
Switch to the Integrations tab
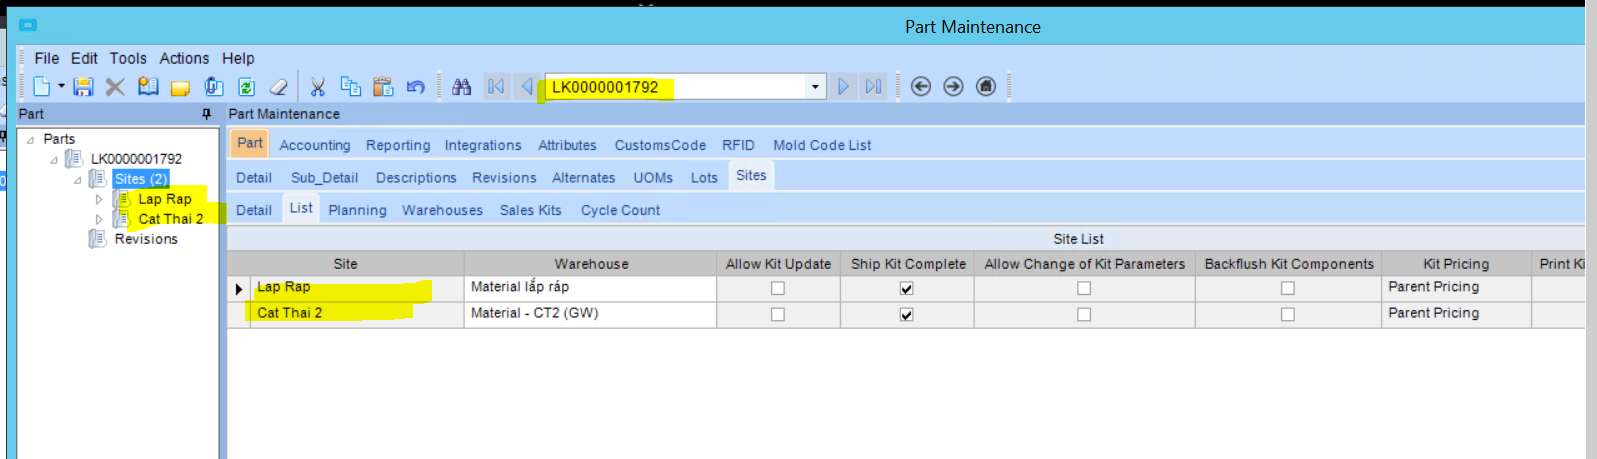click(x=483, y=145)
